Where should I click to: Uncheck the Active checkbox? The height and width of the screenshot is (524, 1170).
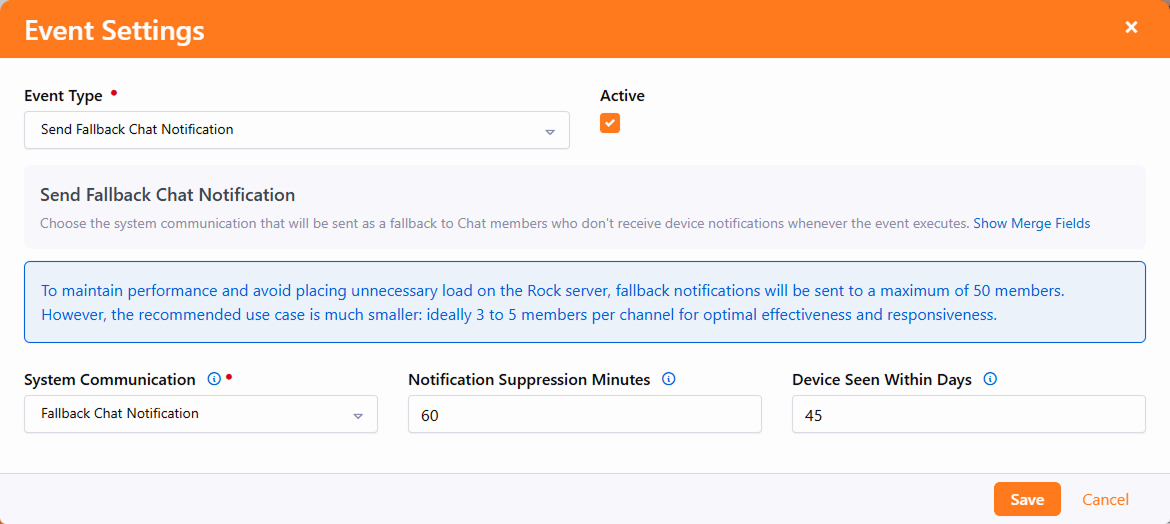point(610,123)
